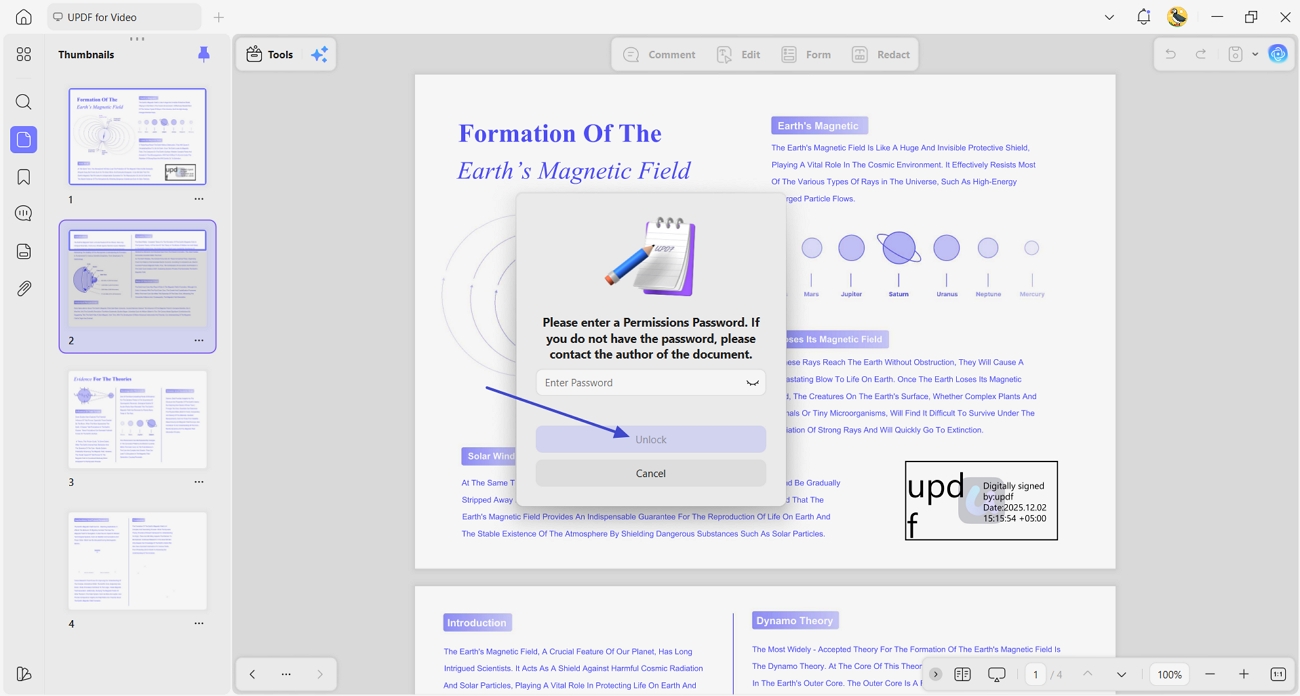This screenshot has height=696, width=1300.
Task: Select page 2 thumbnail
Action: point(138,278)
